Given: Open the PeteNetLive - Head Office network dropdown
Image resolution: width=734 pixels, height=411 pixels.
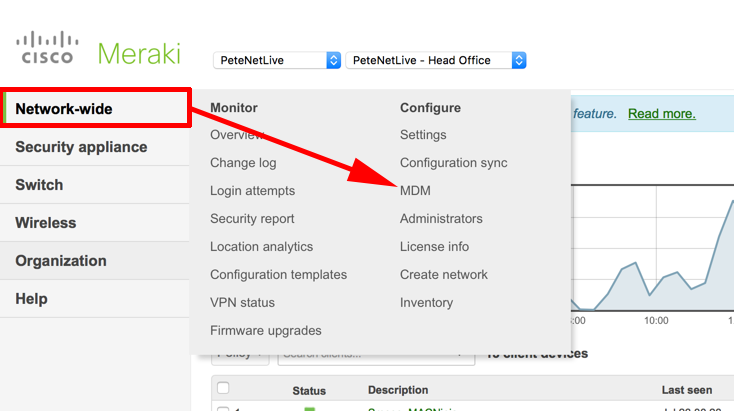Looking at the screenshot, I should tap(436, 60).
